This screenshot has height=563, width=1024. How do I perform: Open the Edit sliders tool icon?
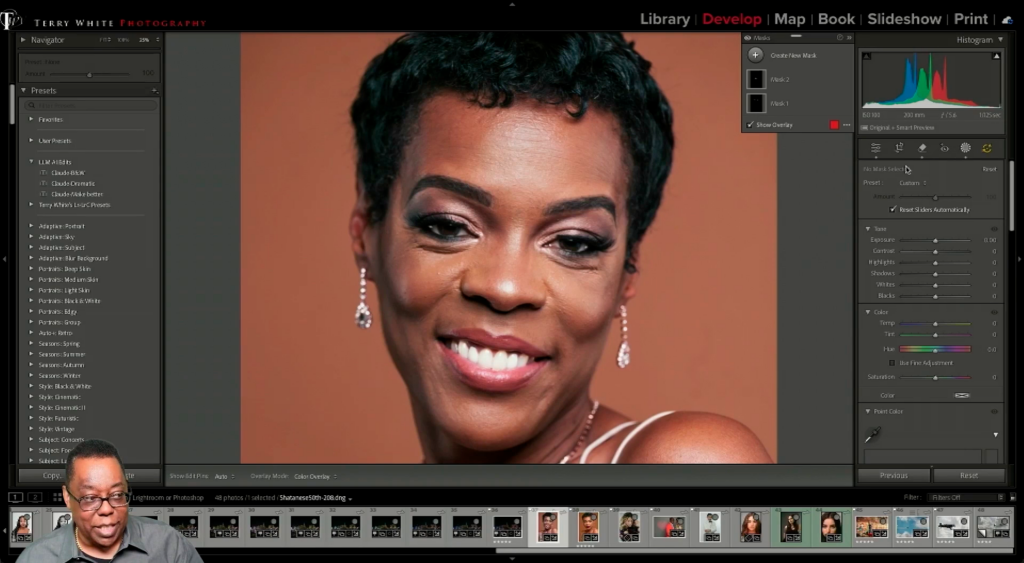(876, 148)
